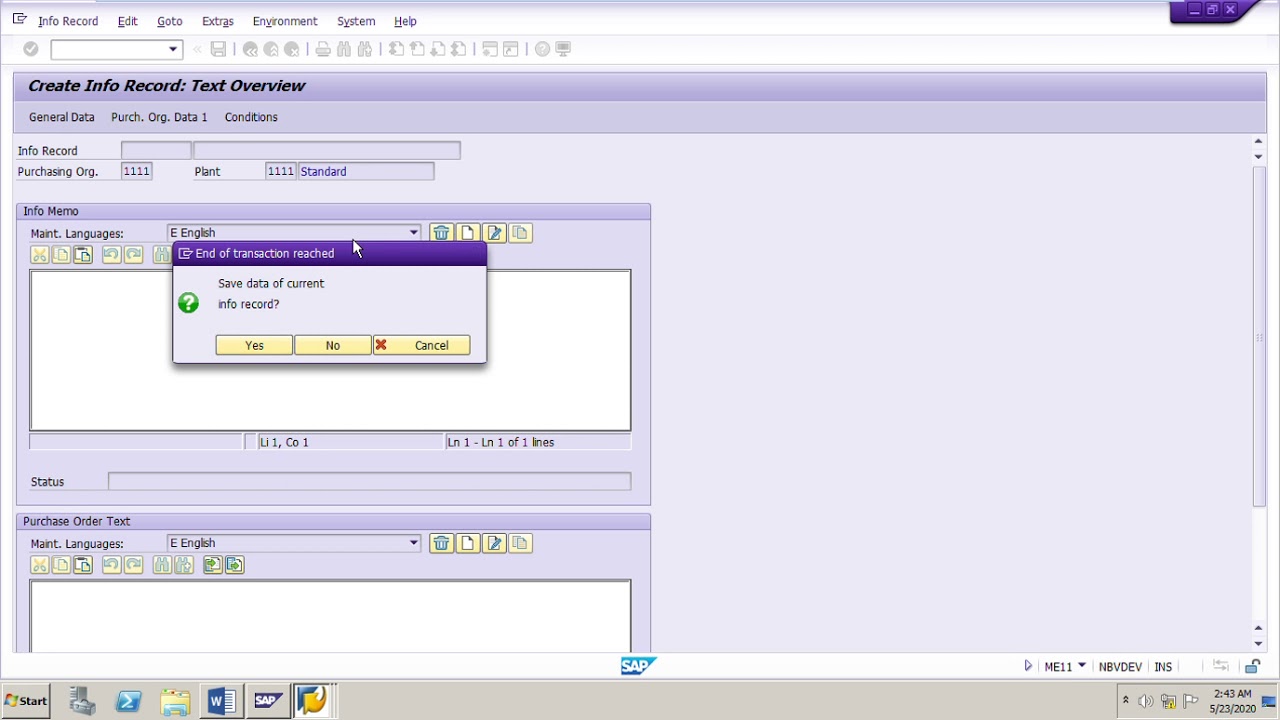
Task: Click the Status field
Action: pos(369,482)
